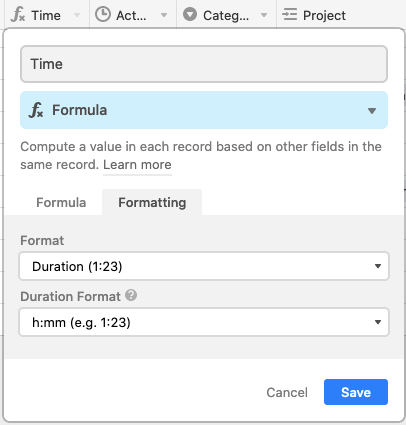Image resolution: width=406 pixels, height=425 pixels.
Task: Switch to the Formula tab
Action: pyautogui.click(x=61, y=203)
